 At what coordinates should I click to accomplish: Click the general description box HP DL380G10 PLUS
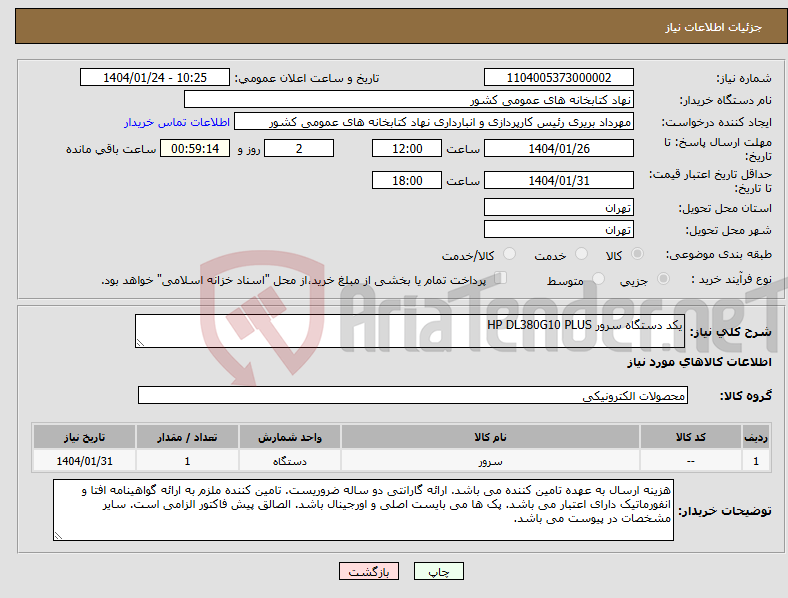click(410, 331)
